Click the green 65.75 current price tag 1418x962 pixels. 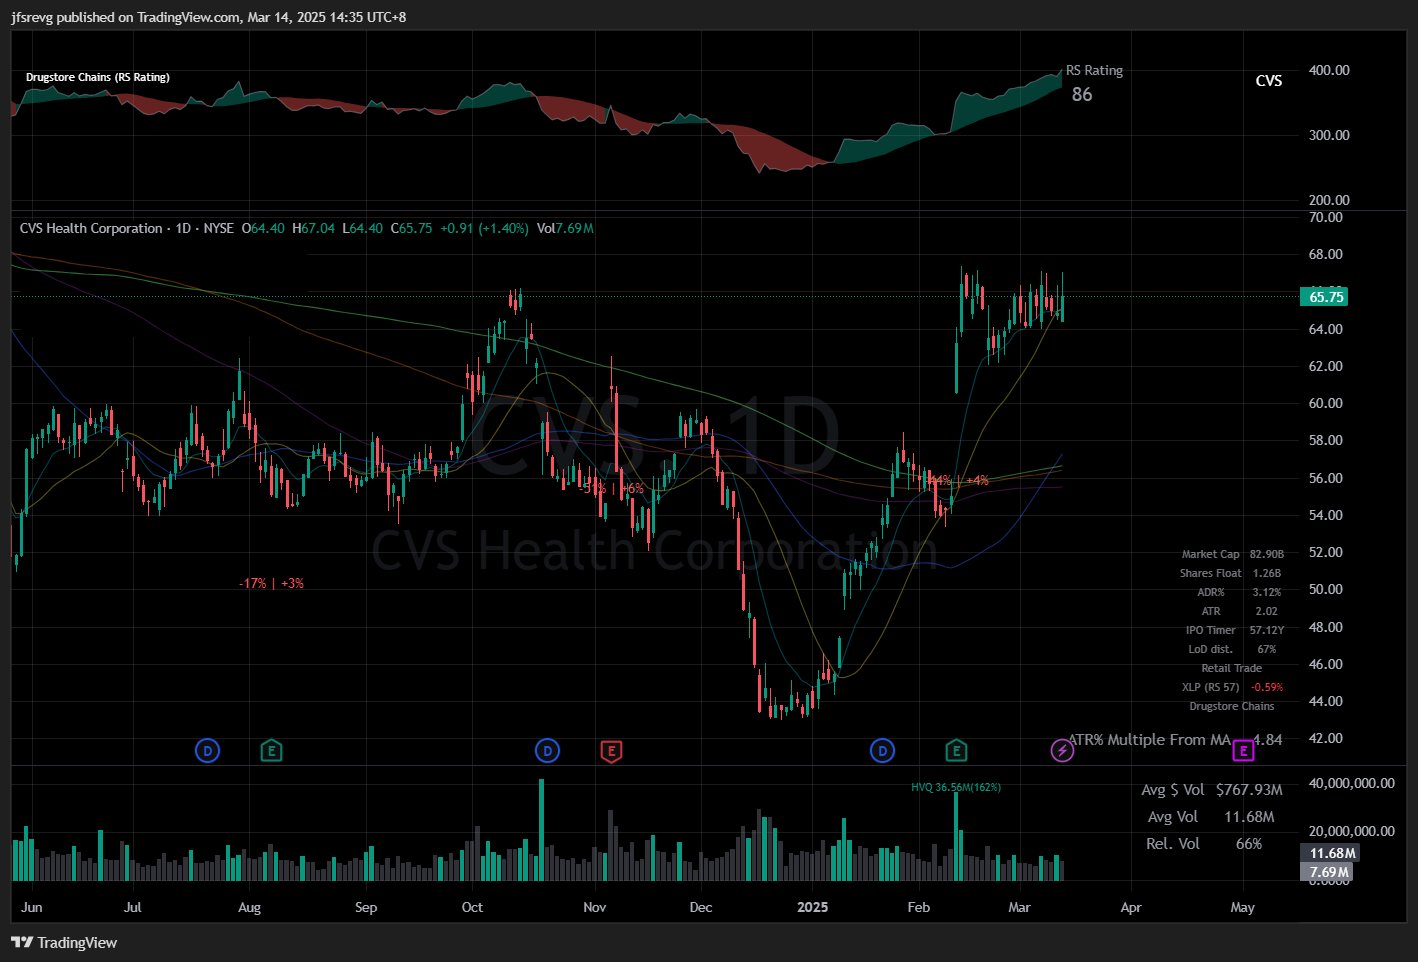pos(1325,296)
